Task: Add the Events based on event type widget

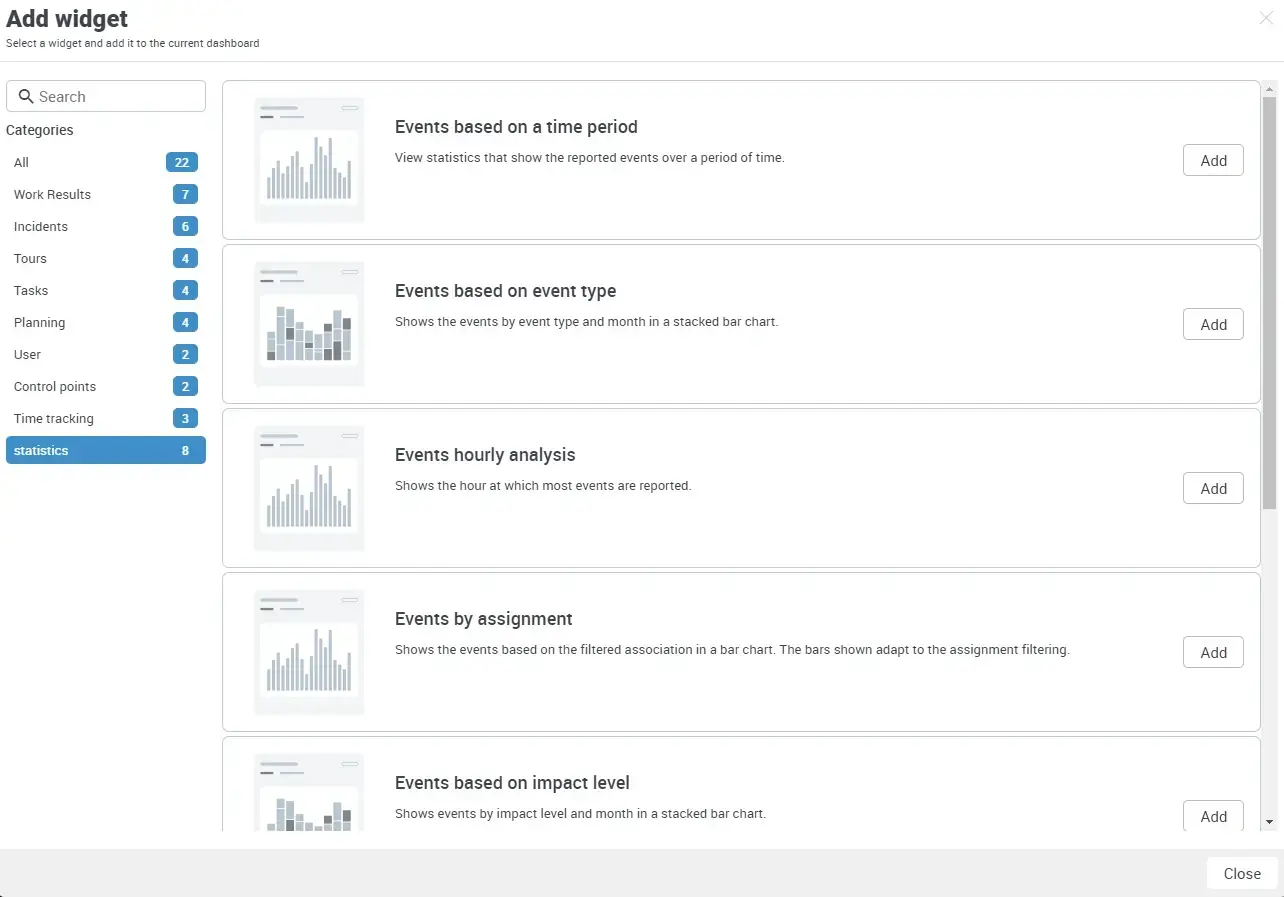Action: pyautogui.click(x=1213, y=324)
